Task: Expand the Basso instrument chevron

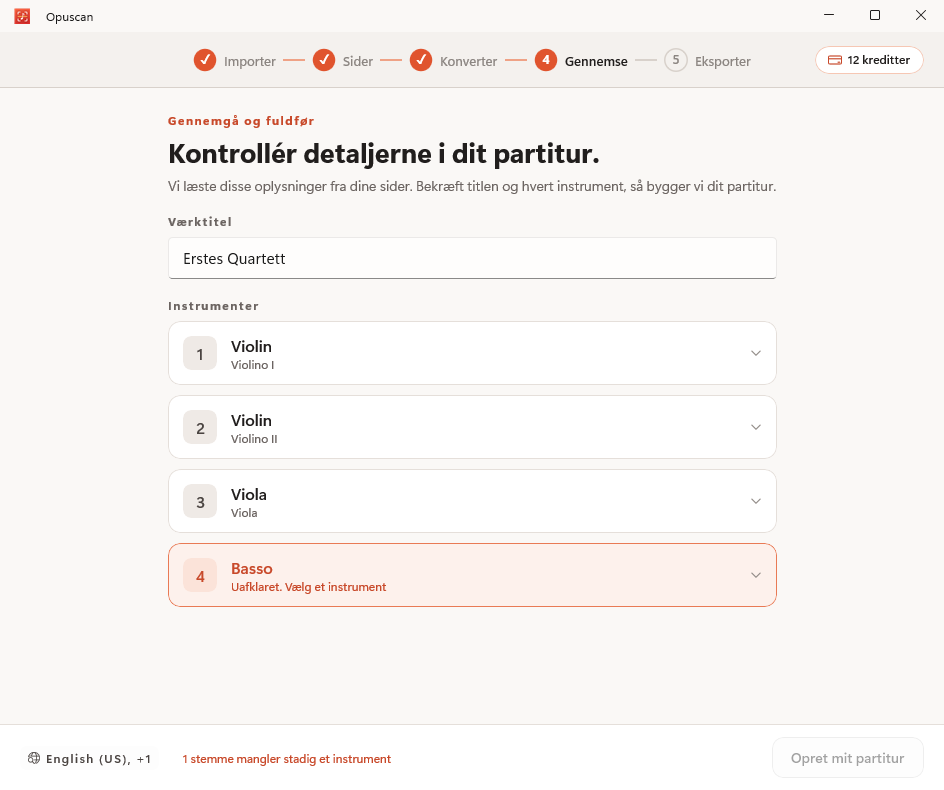Action: 756,576
